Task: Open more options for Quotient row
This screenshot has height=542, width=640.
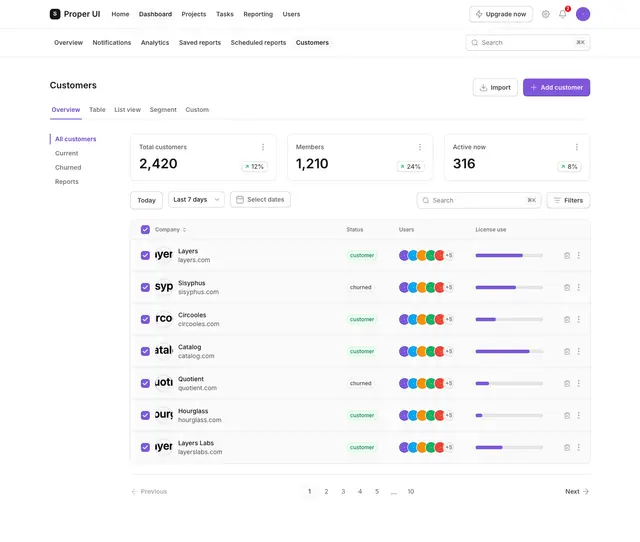Action: click(578, 383)
